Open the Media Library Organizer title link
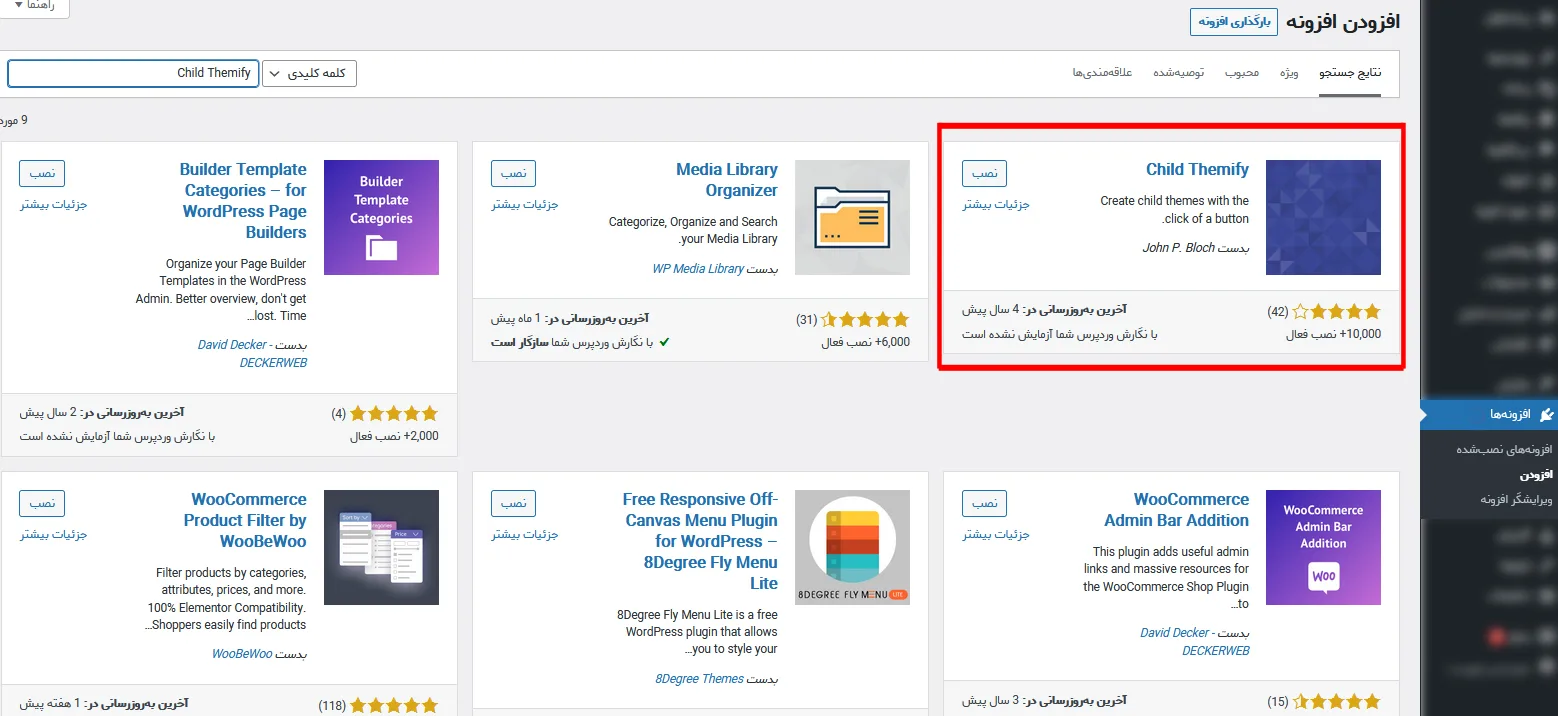Screen dimensions: 1558x716 tap(727, 180)
